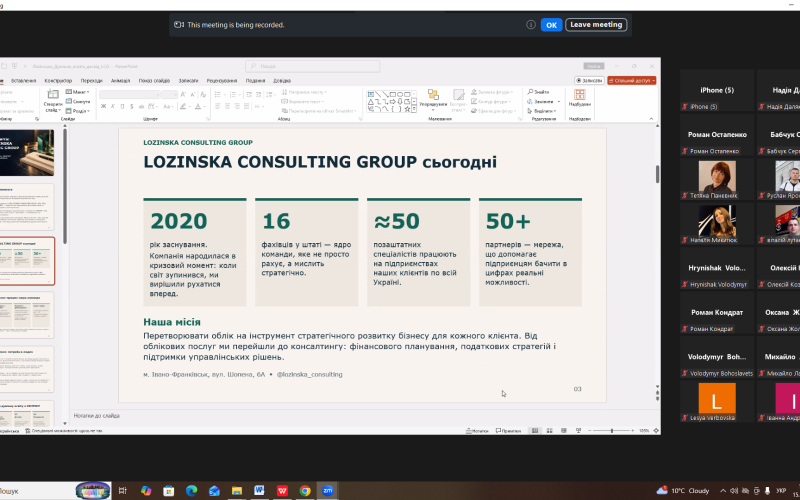Open the Подання ribbon tab
The height and width of the screenshot is (500, 800).
click(255, 81)
